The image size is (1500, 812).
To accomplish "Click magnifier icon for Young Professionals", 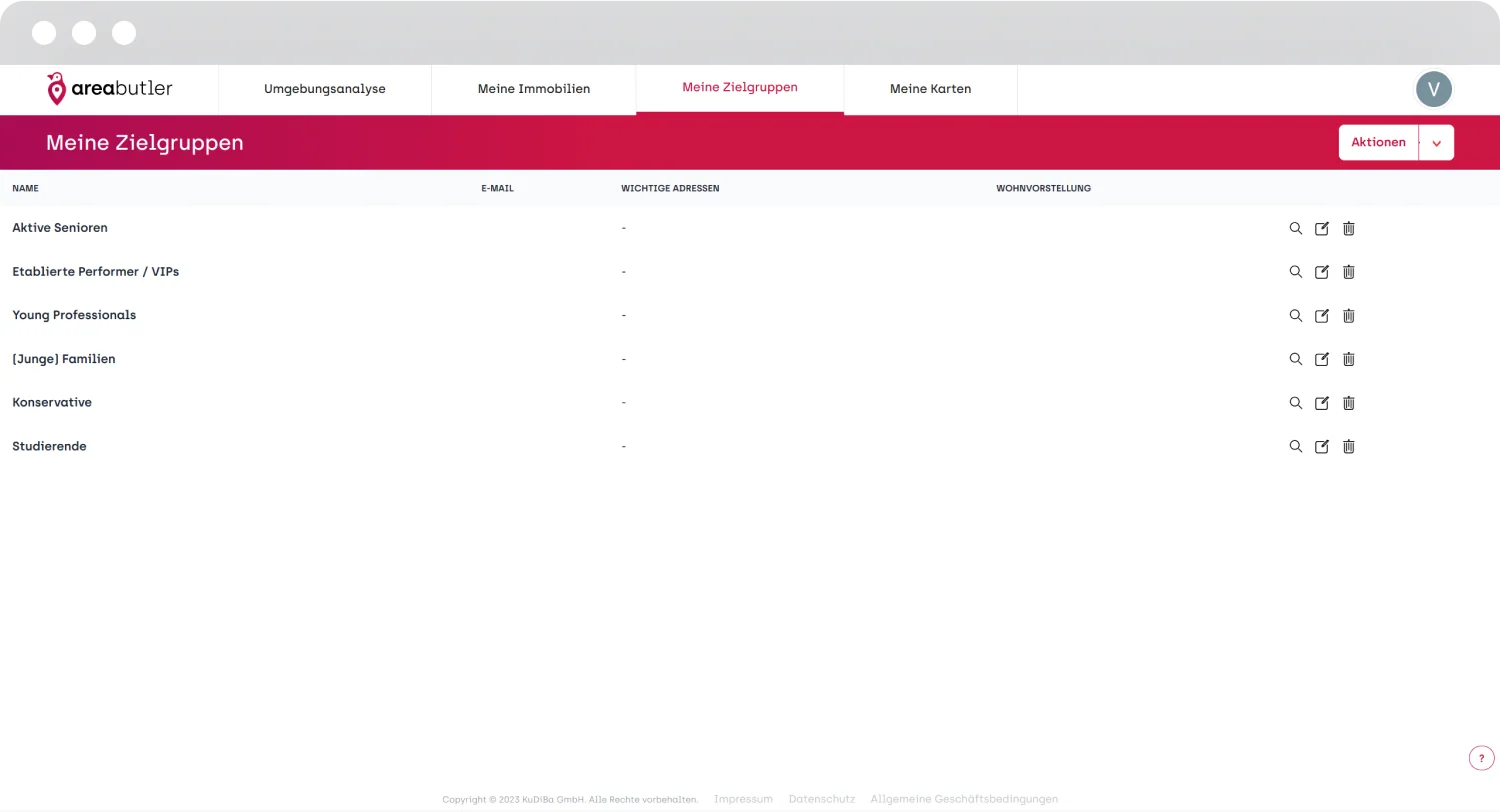I will (x=1296, y=315).
